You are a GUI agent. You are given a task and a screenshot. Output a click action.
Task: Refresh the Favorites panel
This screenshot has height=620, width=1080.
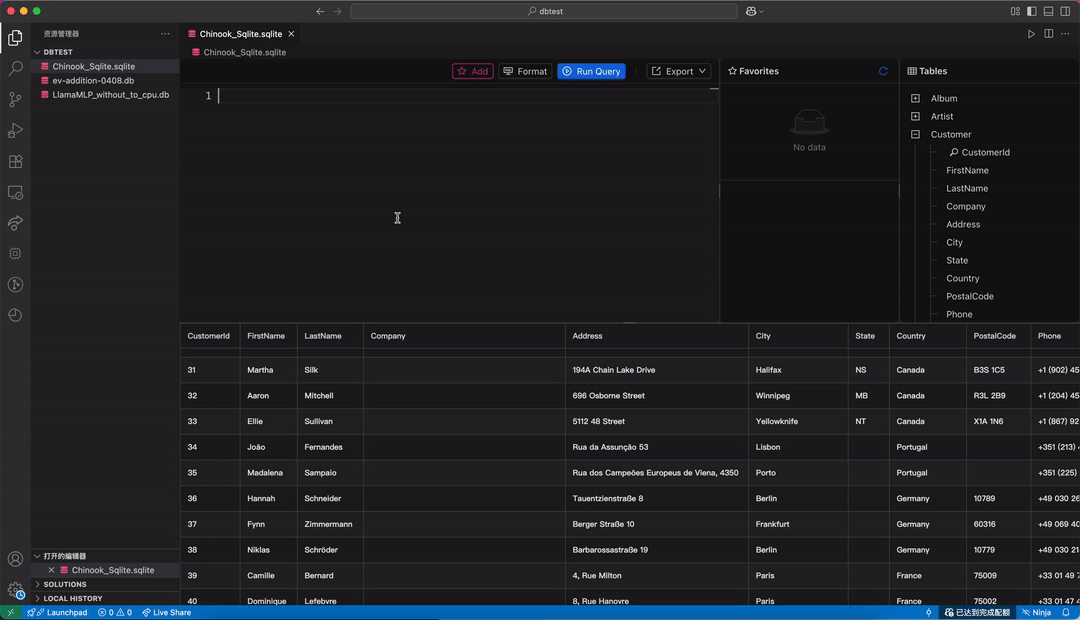[x=883, y=71]
